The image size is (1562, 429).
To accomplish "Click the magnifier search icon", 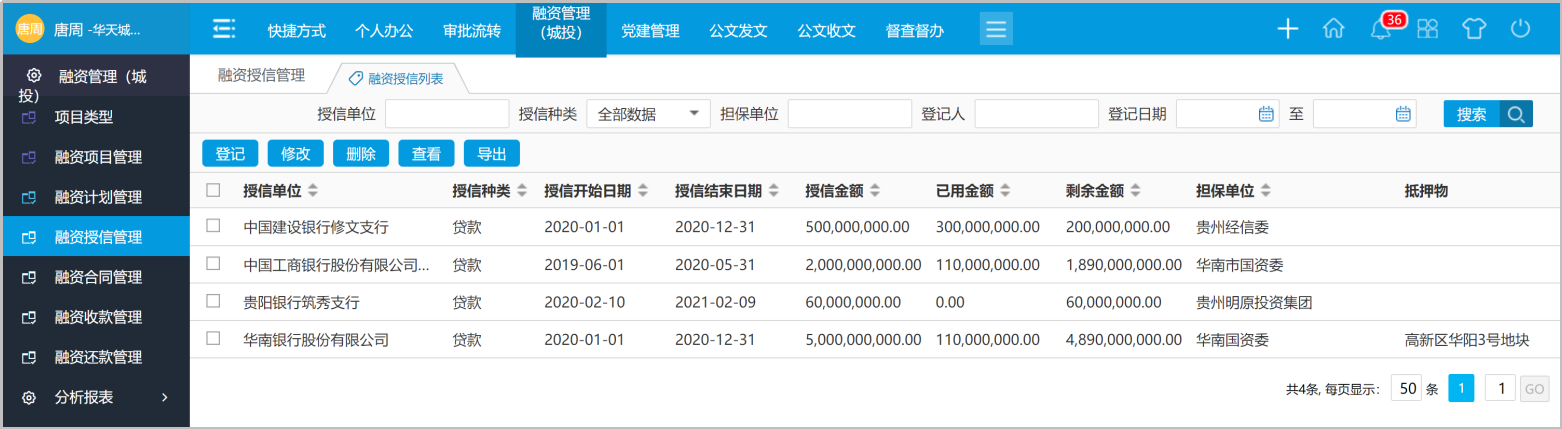I will [x=1516, y=114].
